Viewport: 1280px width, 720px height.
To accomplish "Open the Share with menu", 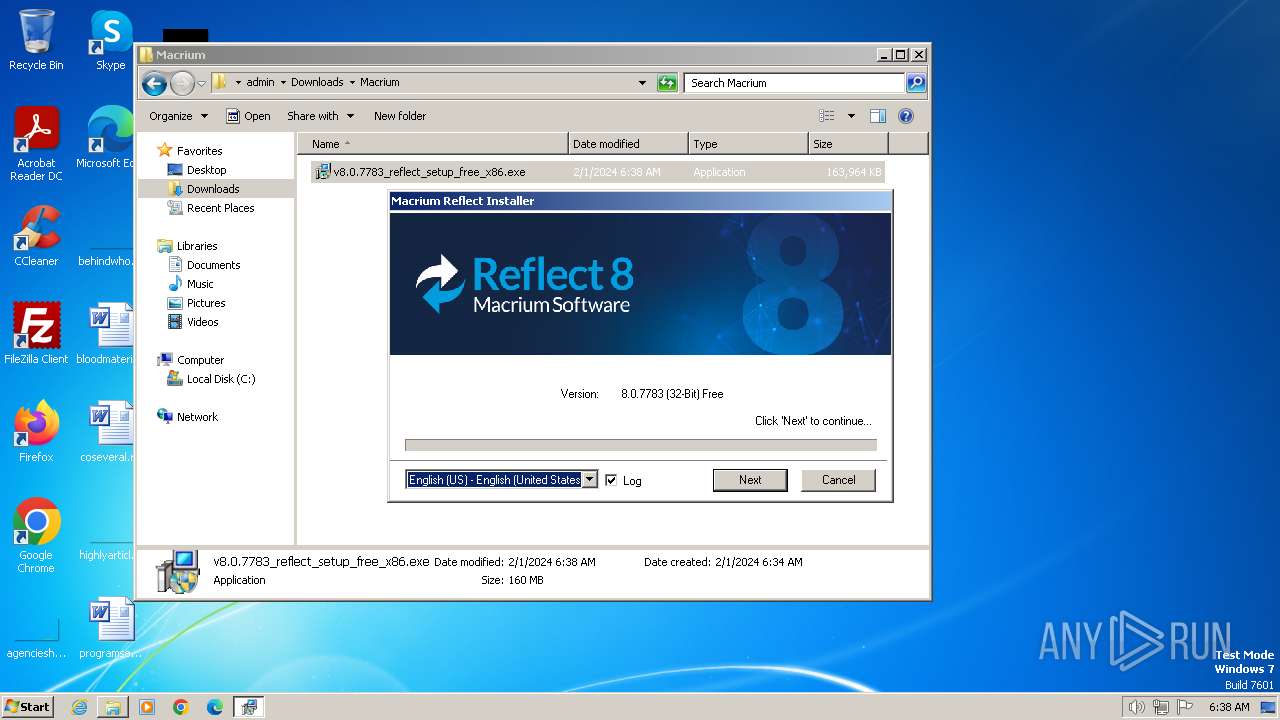I will coord(319,116).
